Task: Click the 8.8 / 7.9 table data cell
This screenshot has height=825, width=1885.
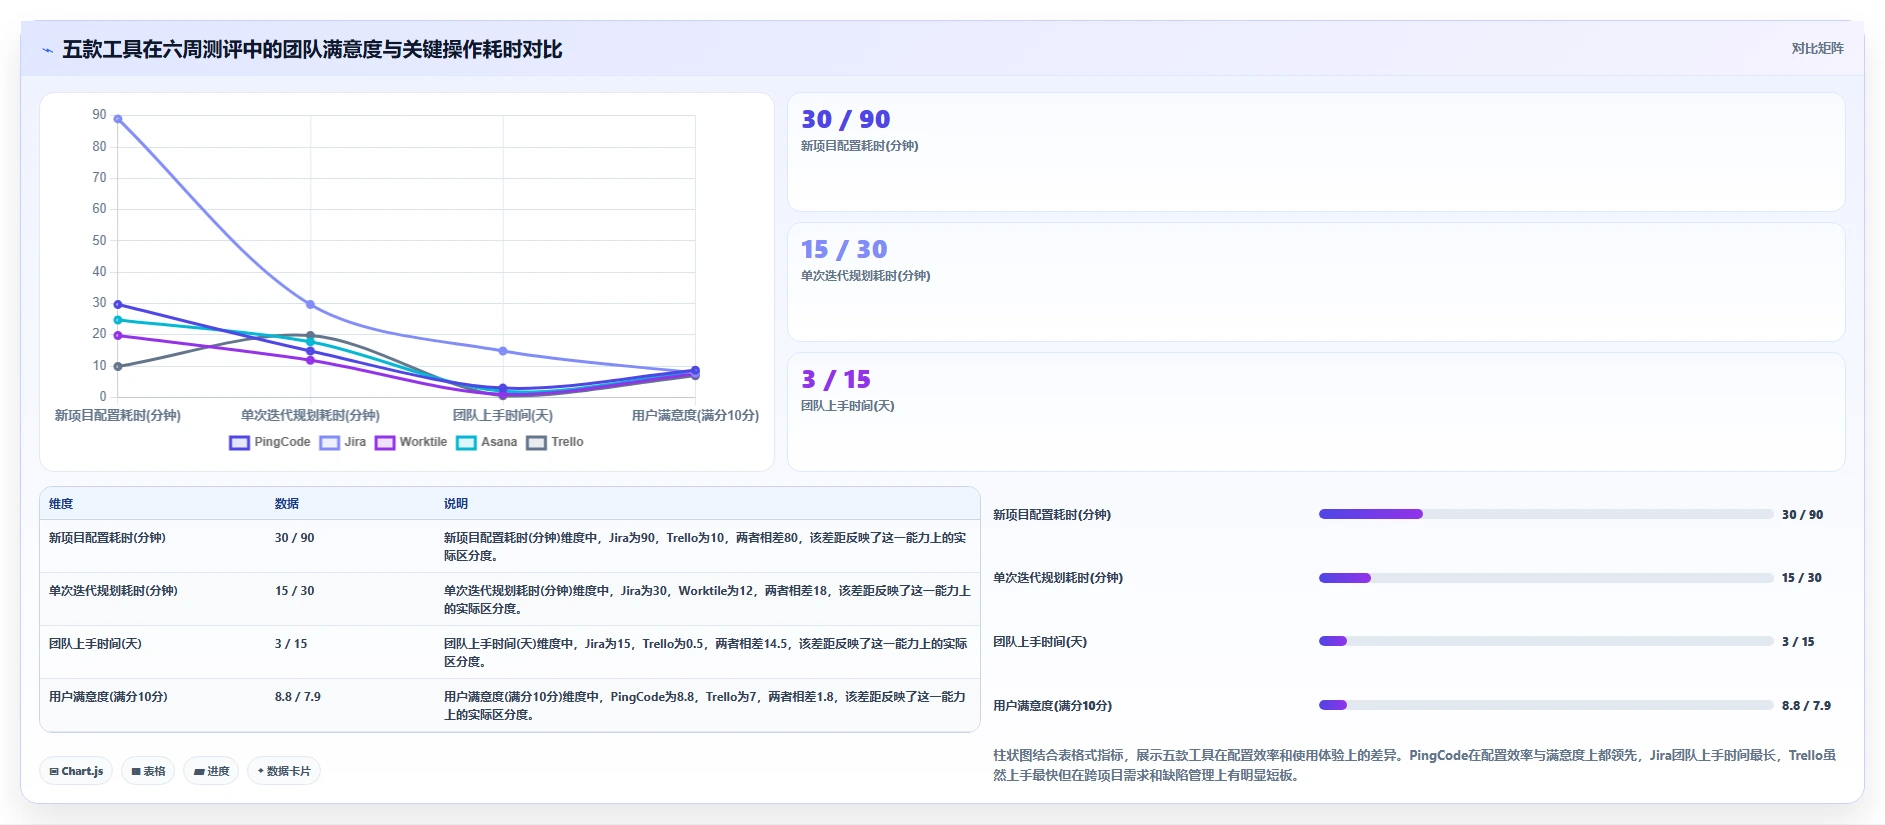Action: [298, 697]
